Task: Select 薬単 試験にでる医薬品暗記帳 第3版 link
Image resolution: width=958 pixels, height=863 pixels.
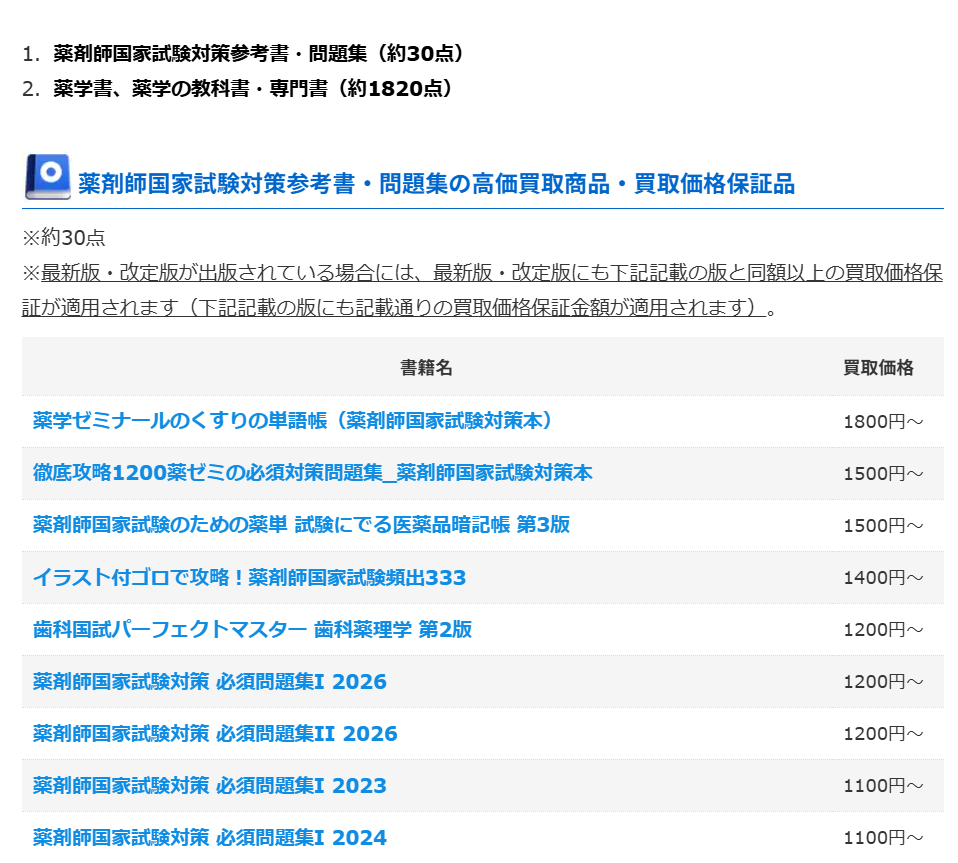Action: click(301, 525)
